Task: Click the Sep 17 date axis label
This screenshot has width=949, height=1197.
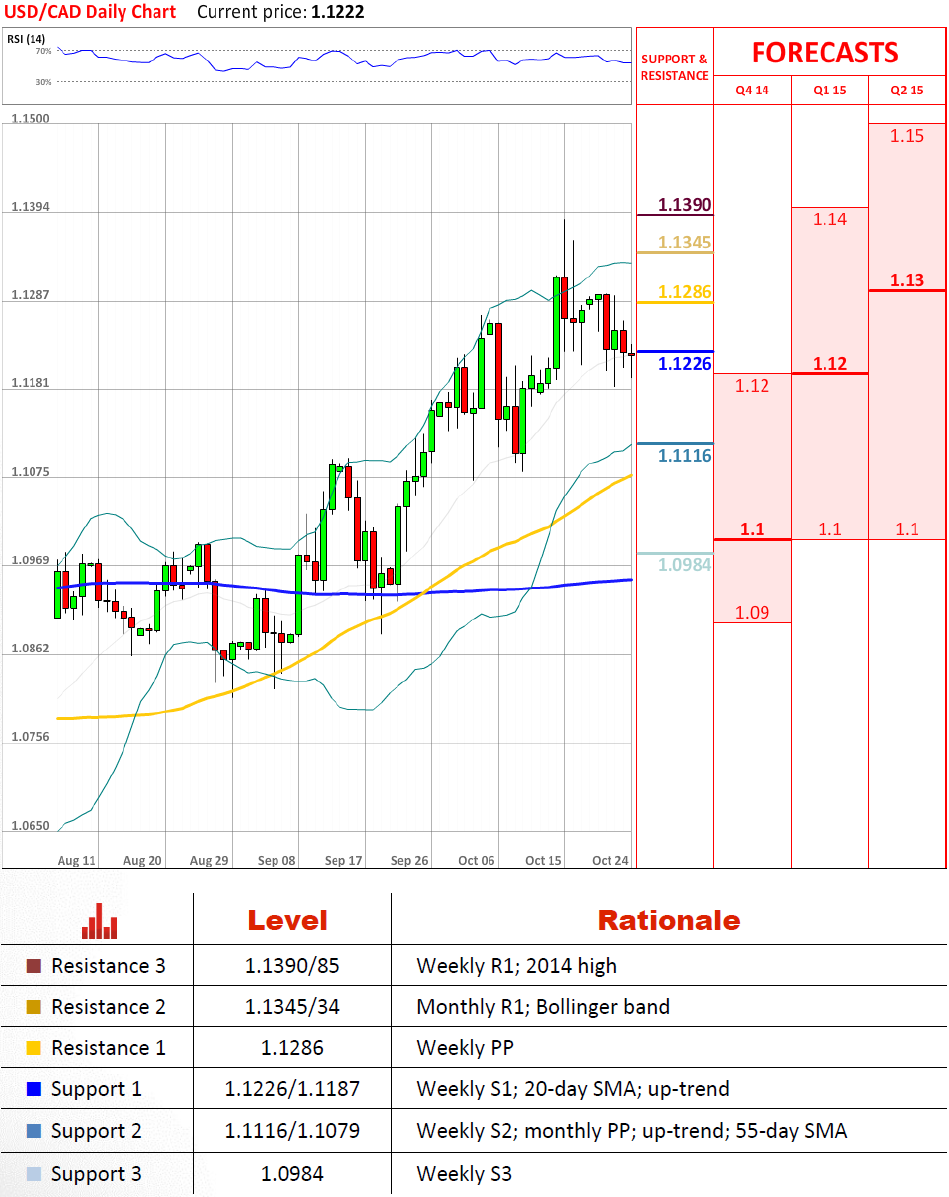Action: pyautogui.click(x=344, y=860)
